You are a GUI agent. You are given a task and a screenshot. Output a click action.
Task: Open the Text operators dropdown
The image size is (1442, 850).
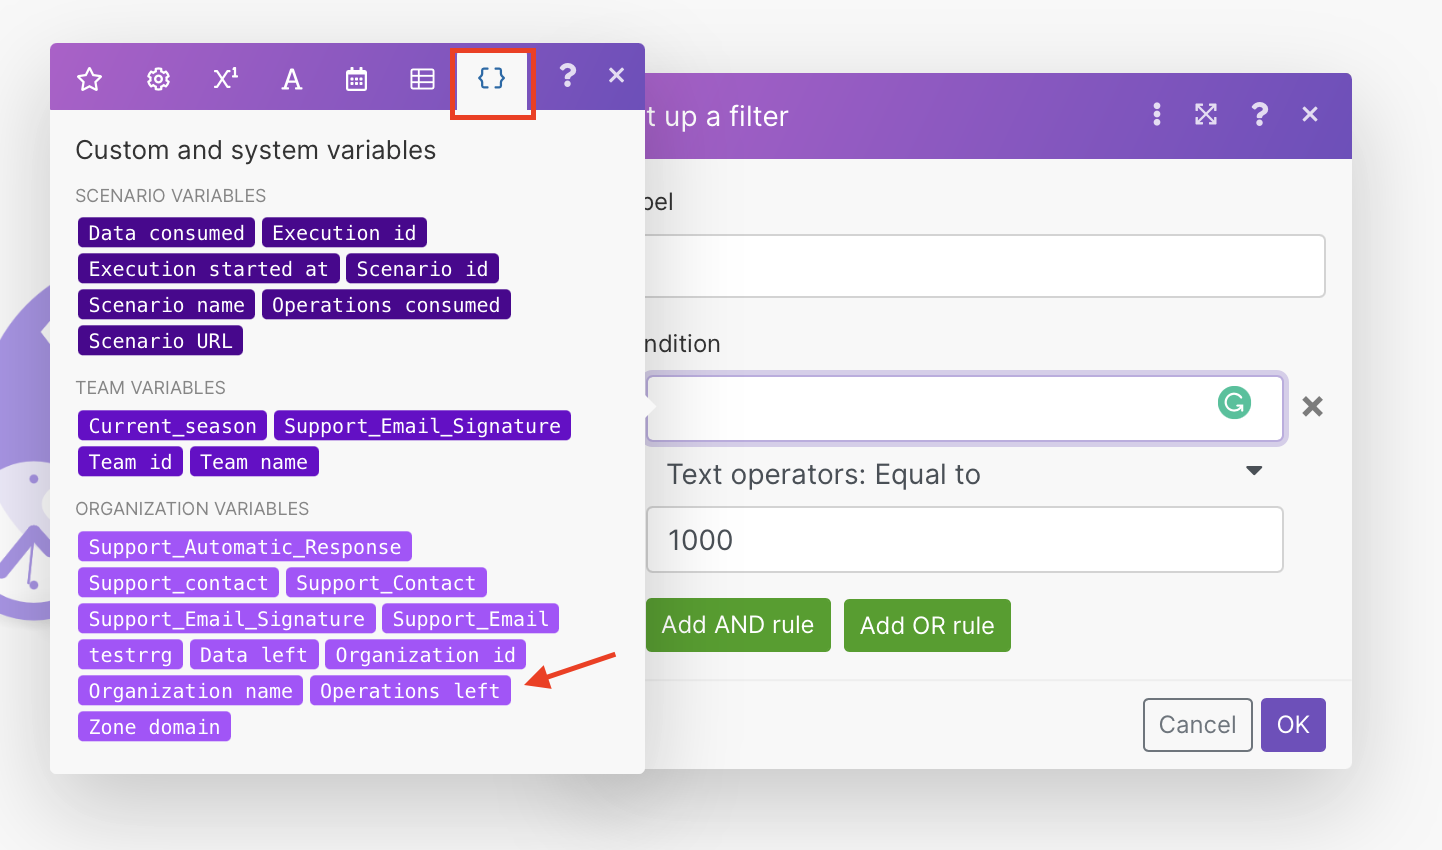pyautogui.click(x=964, y=474)
